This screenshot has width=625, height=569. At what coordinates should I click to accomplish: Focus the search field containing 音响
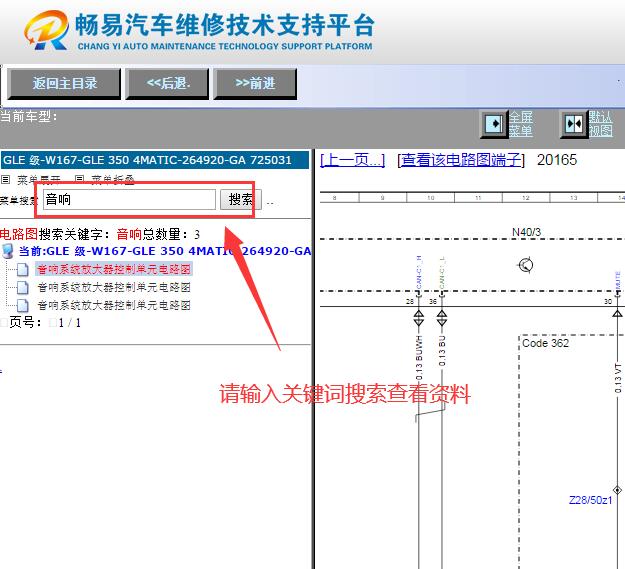129,199
